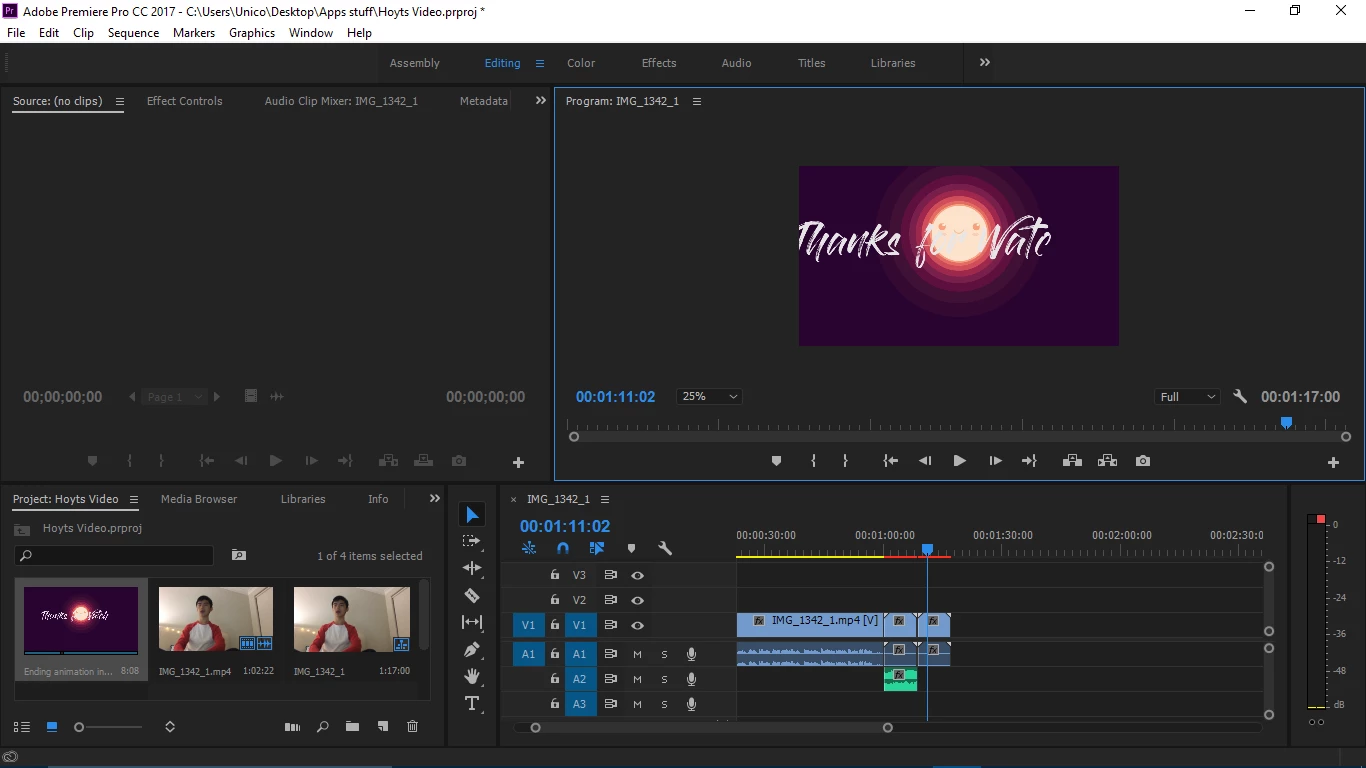Switch to the Color workspace tab
Image resolution: width=1366 pixels, height=768 pixels.
pos(581,63)
